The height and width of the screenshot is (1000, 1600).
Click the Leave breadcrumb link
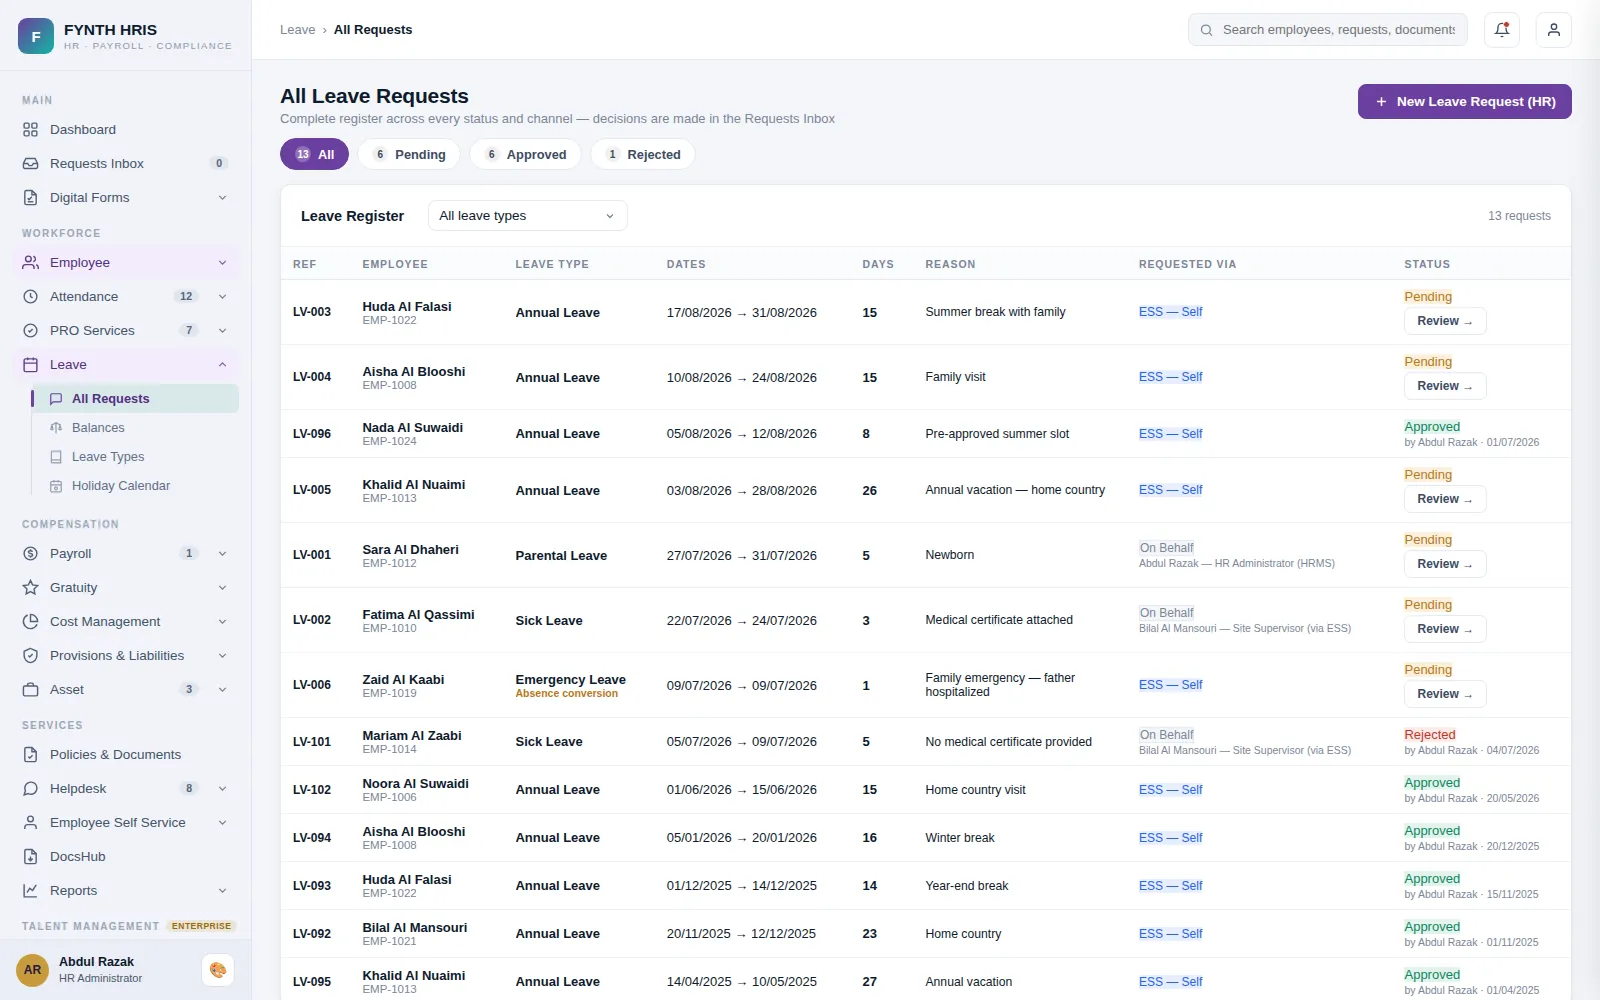[297, 30]
